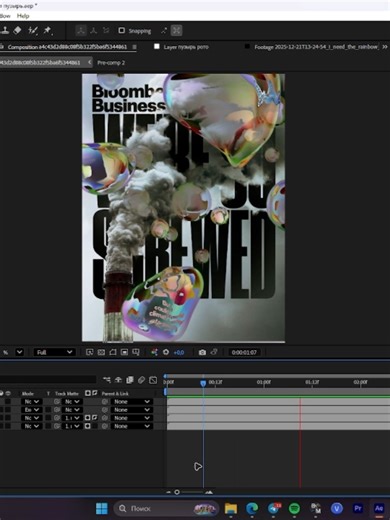Open the Help menu
The image size is (390, 520).
[23, 16]
